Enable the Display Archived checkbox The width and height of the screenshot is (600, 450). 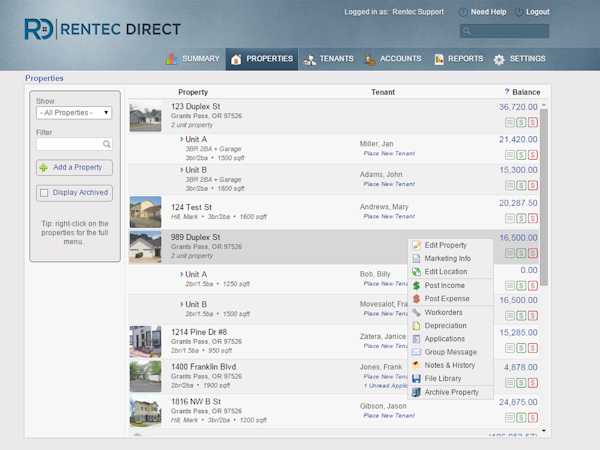[44, 193]
